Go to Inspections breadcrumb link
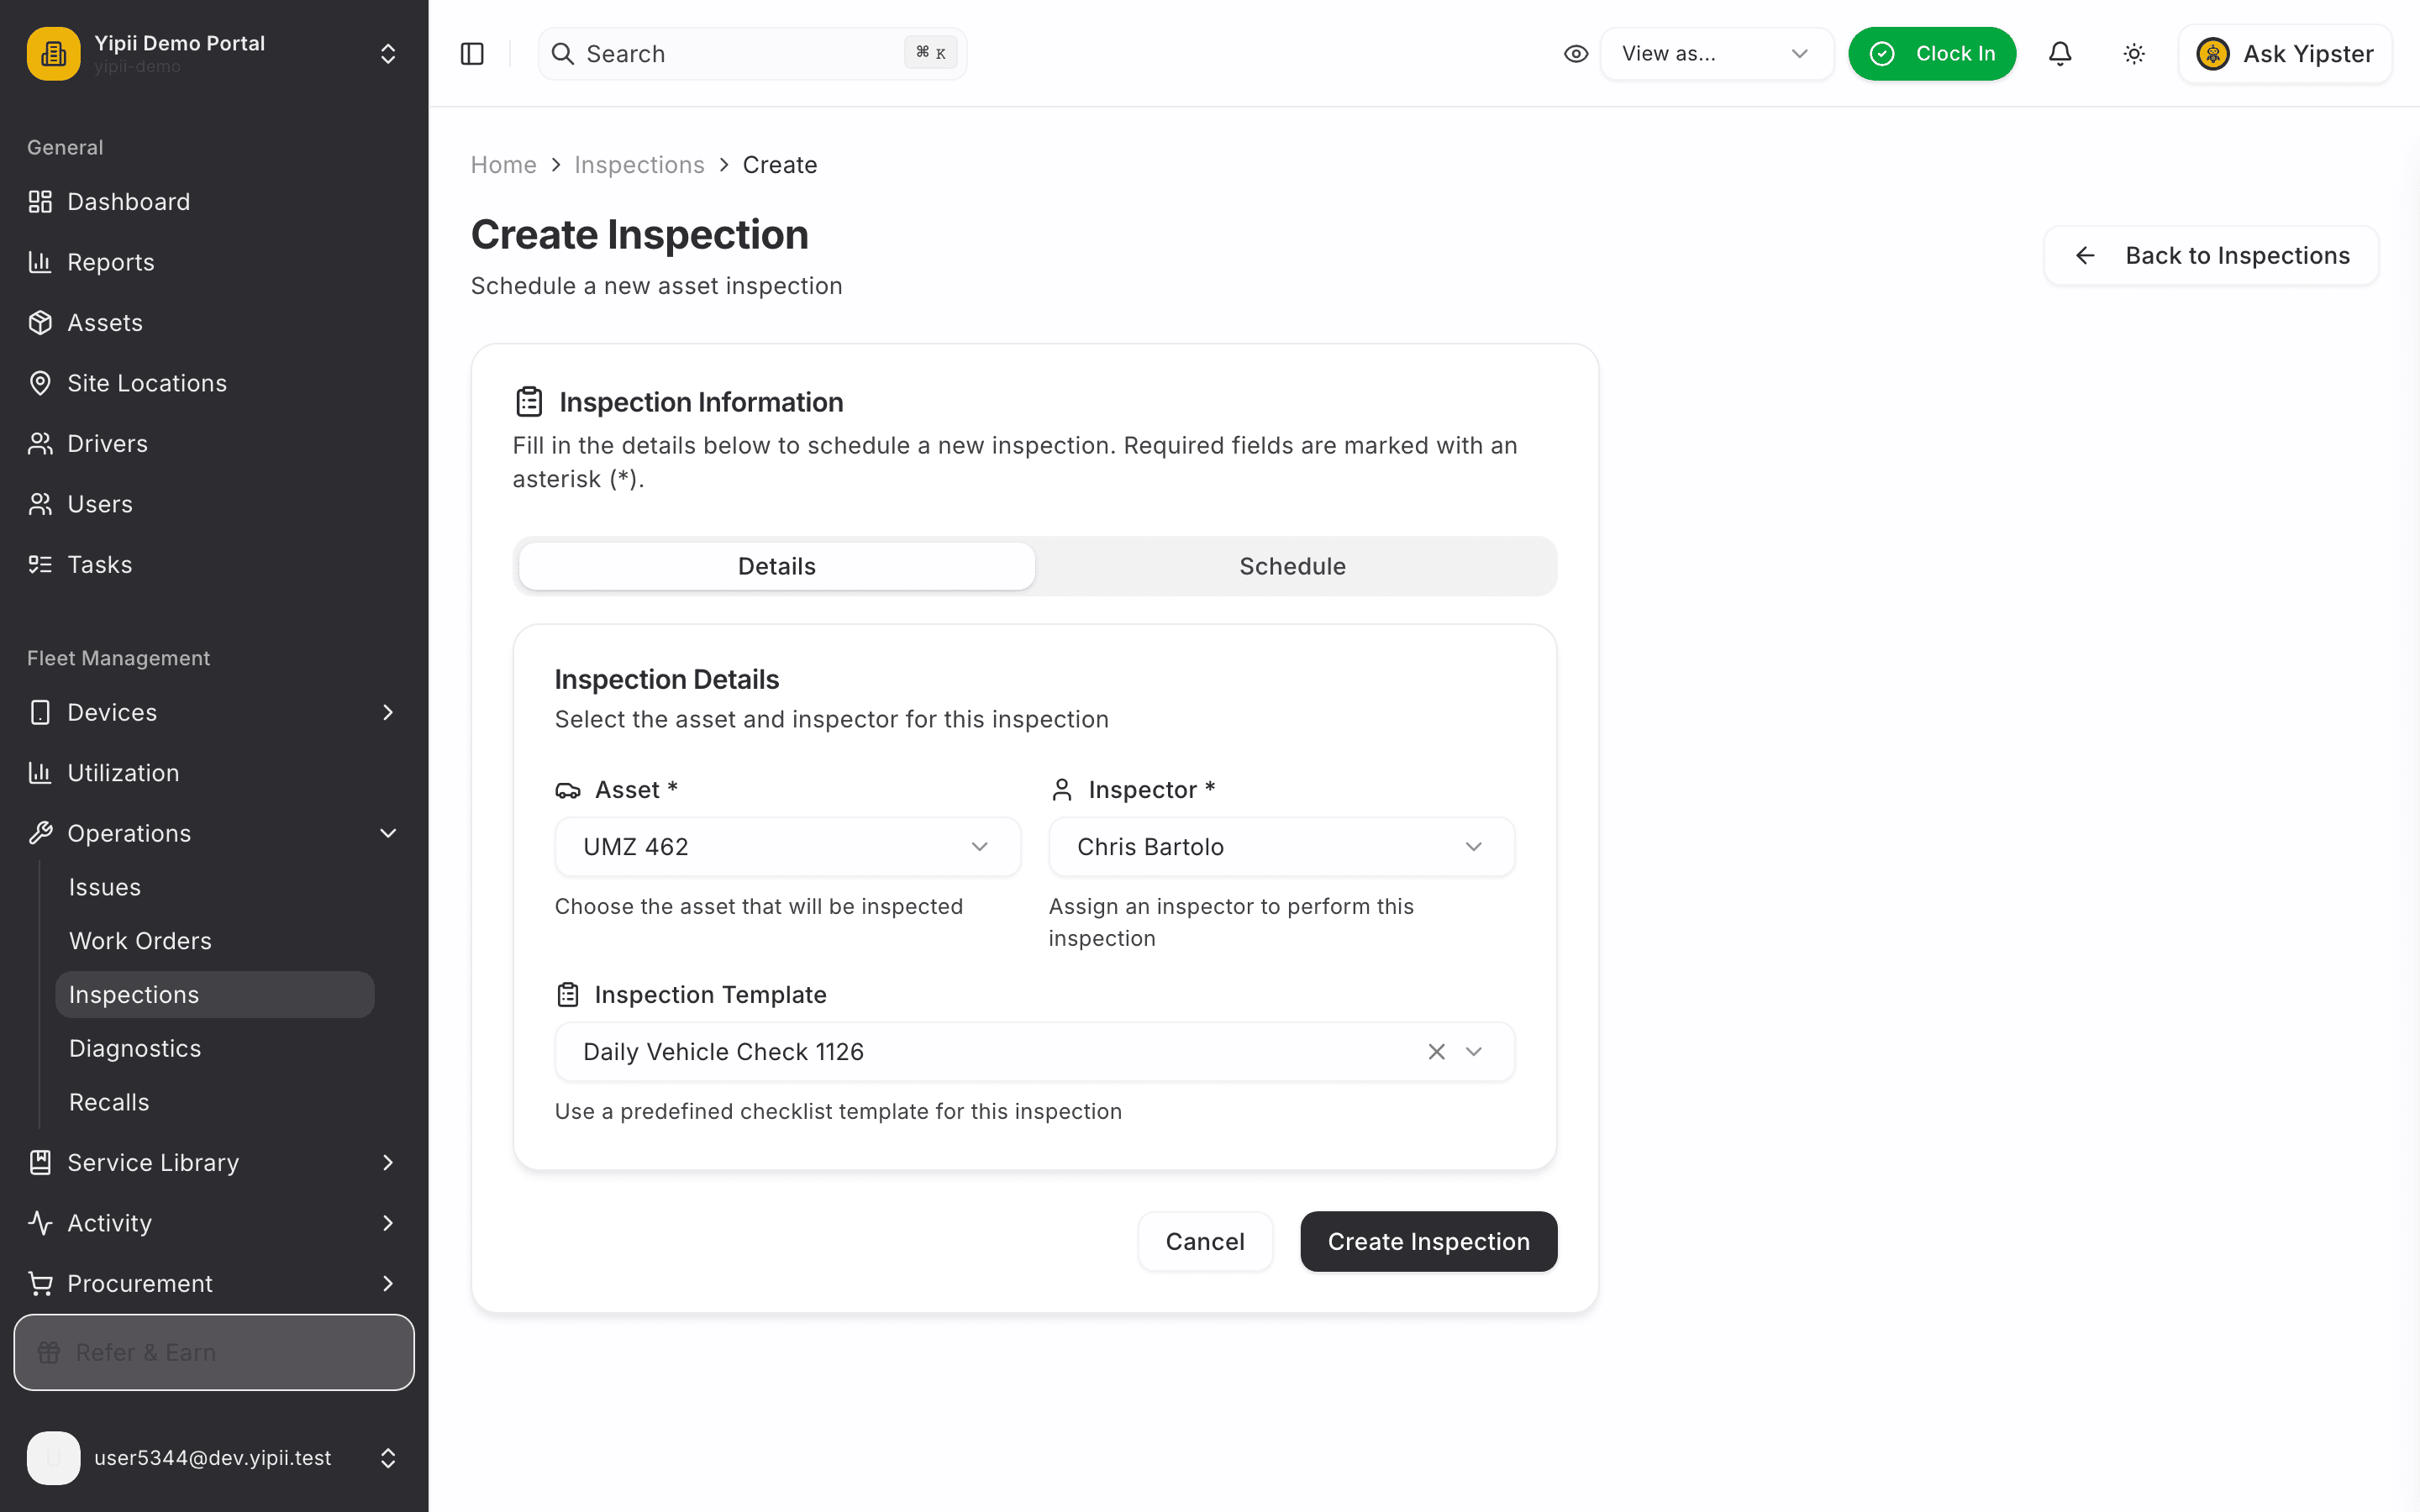 pyautogui.click(x=639, y=165)
